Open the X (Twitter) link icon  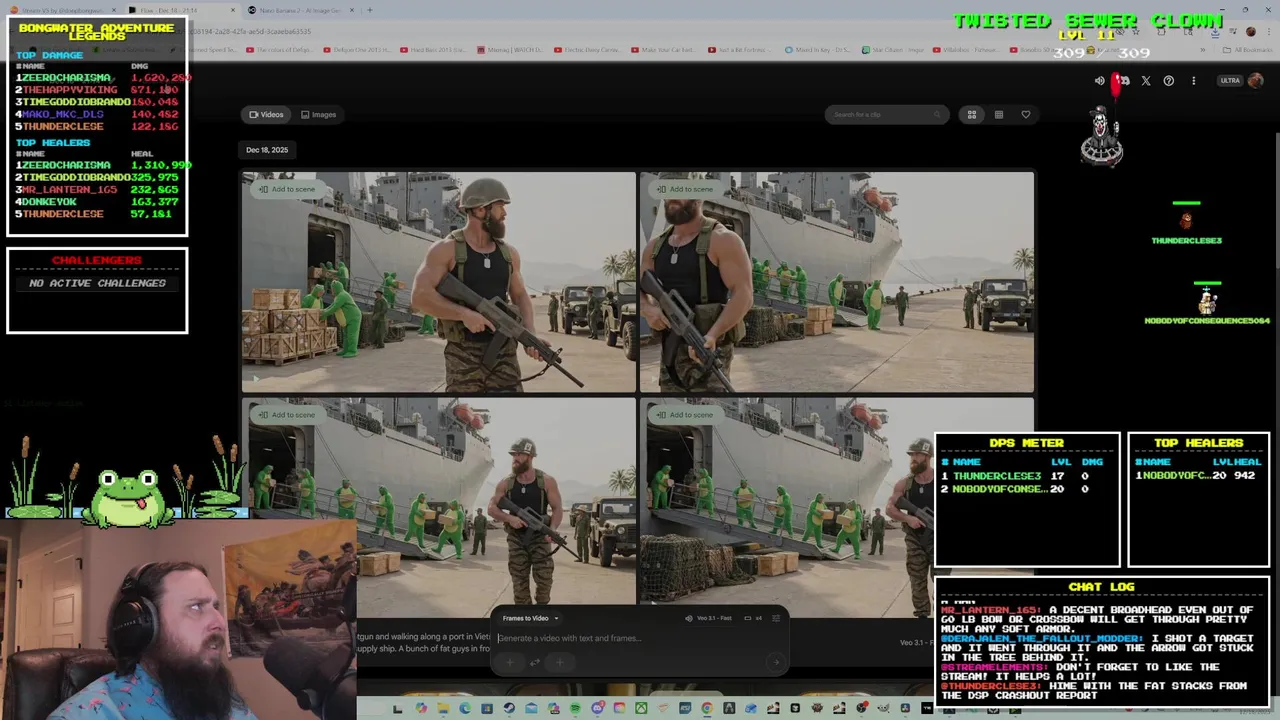[x=1146, y=81]
